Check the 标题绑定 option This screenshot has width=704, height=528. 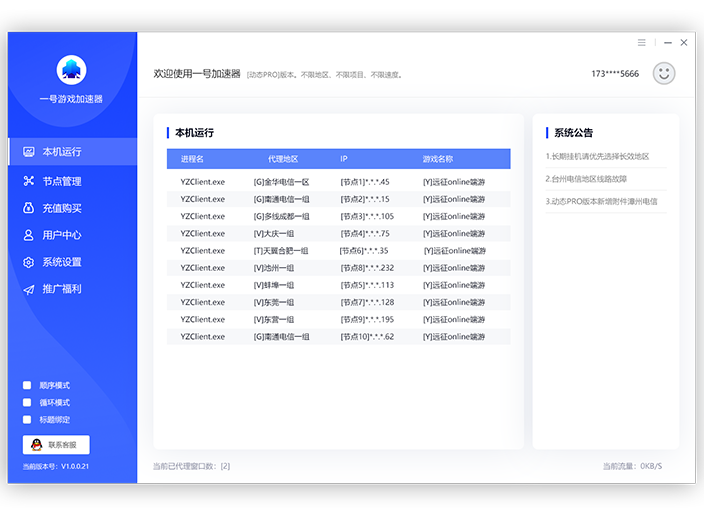pyautogui.click(x=27, y=419)
